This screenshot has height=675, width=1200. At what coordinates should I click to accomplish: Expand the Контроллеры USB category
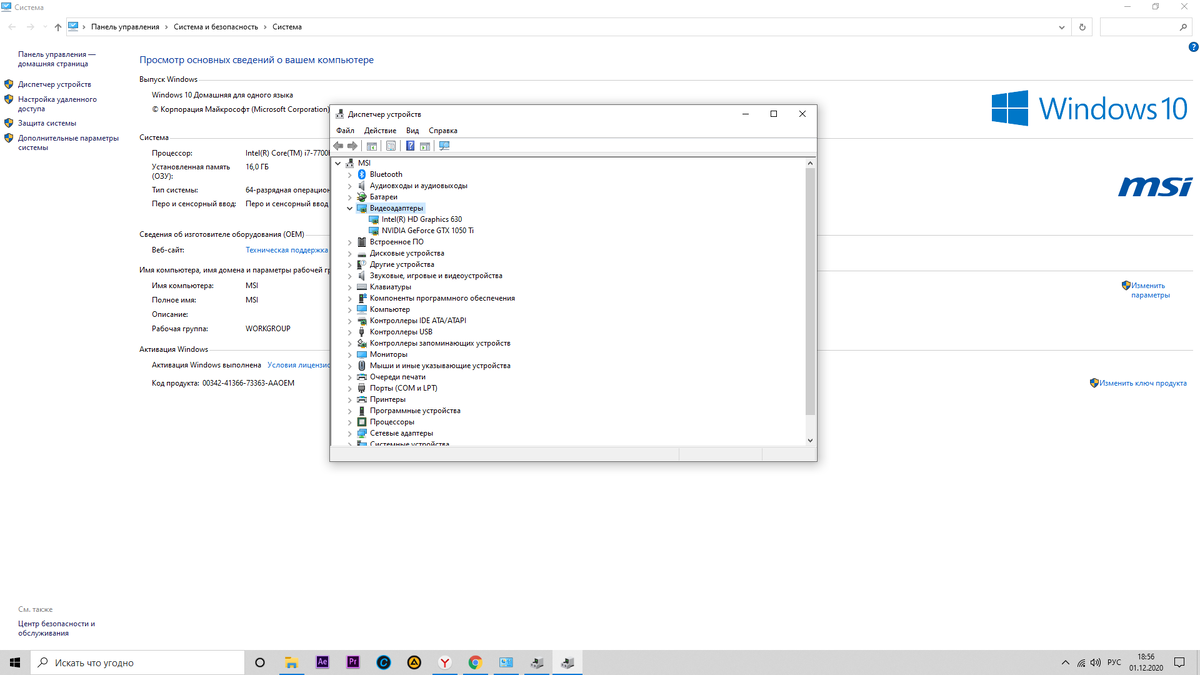point(350,332)
